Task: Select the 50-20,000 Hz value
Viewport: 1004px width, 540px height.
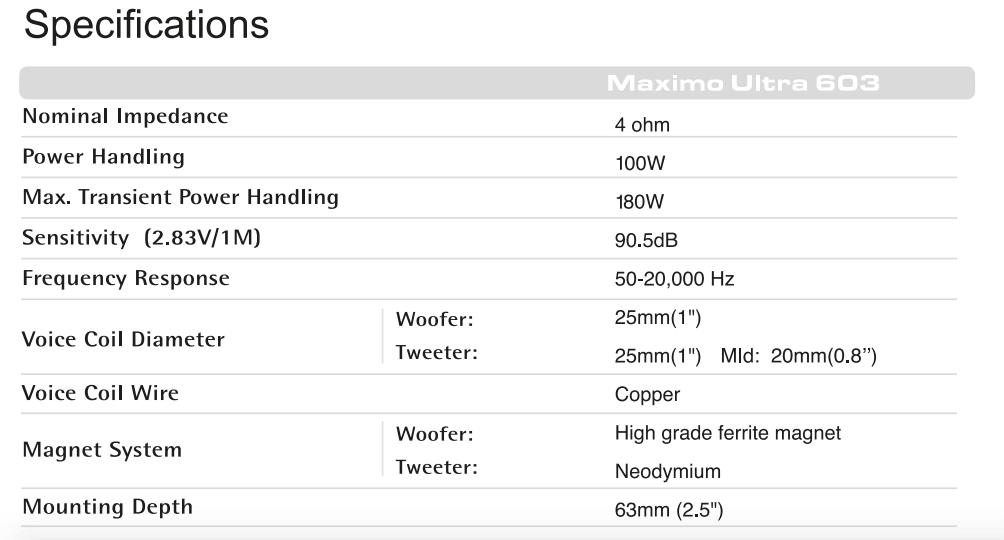Action: [x=674, y=280]
